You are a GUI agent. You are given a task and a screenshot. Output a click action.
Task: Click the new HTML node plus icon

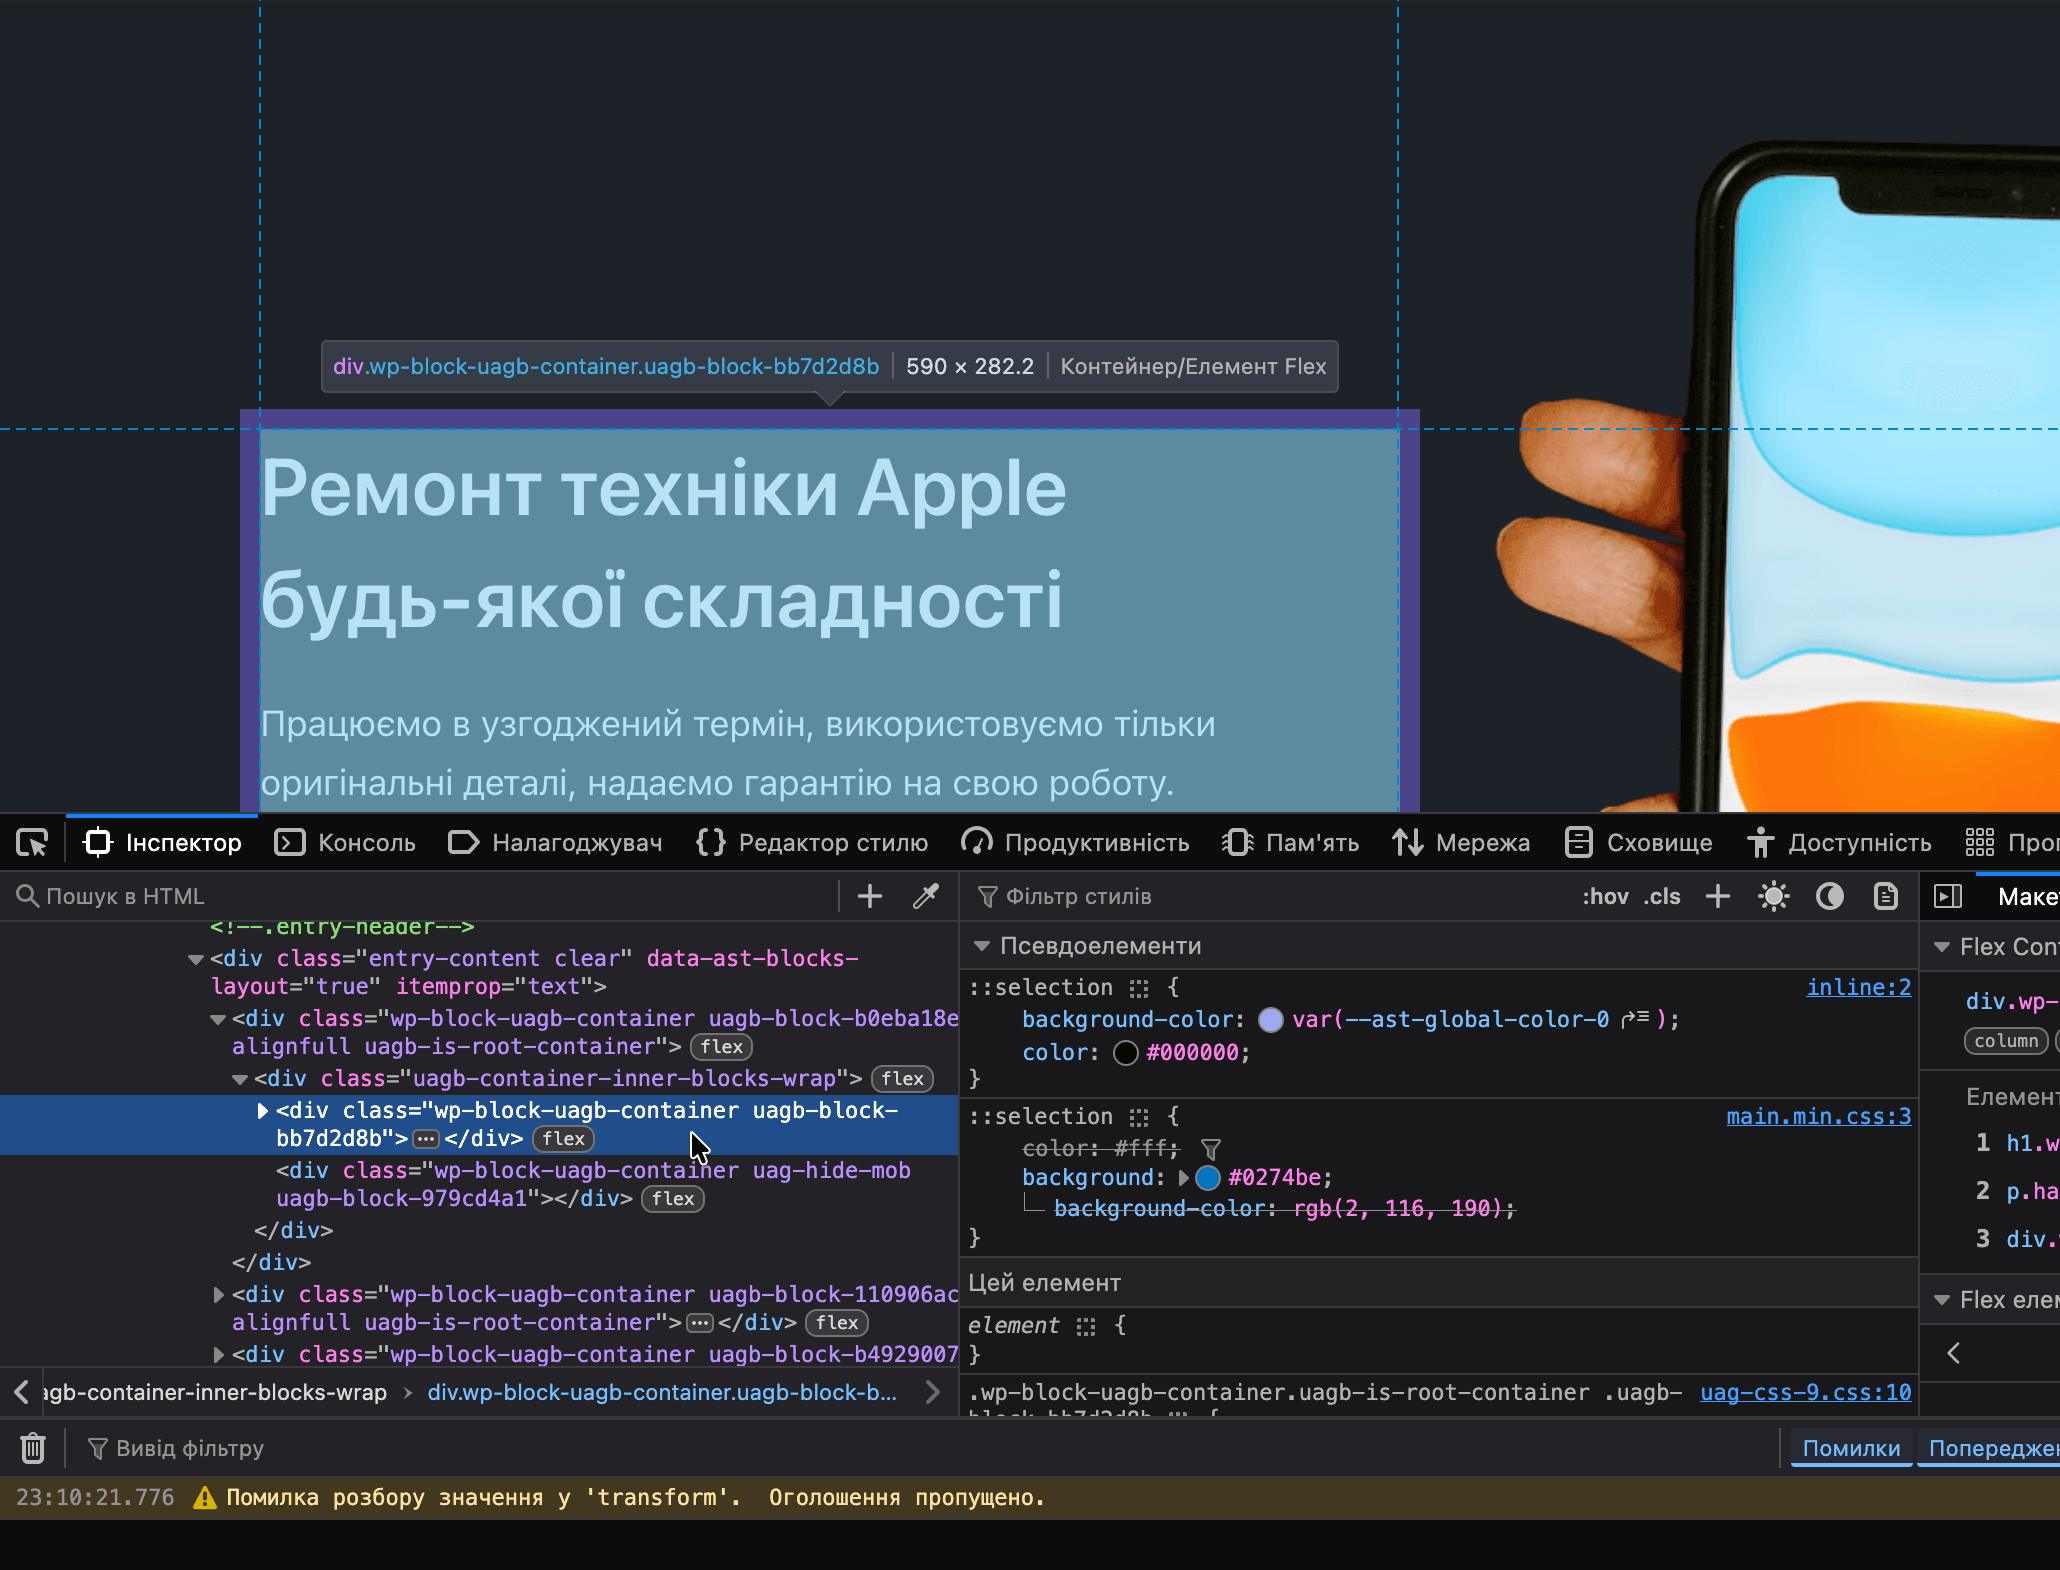(869, 896)
